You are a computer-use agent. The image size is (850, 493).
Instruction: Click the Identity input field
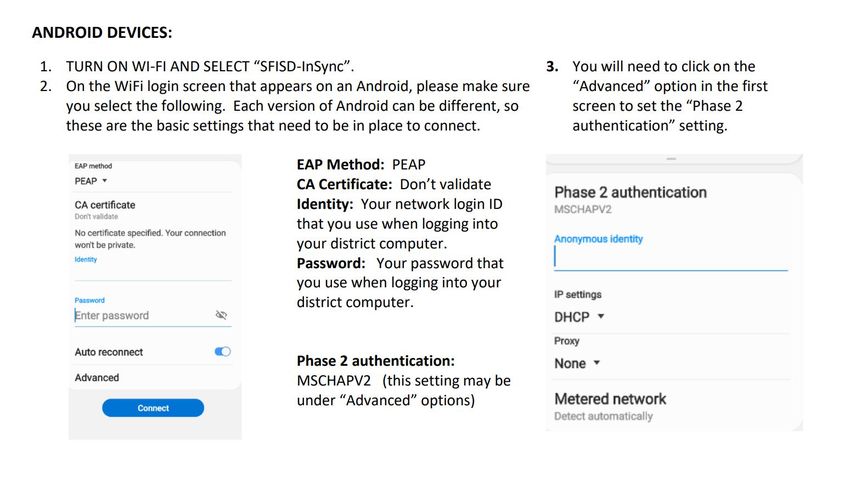click(x=152, y=273)
